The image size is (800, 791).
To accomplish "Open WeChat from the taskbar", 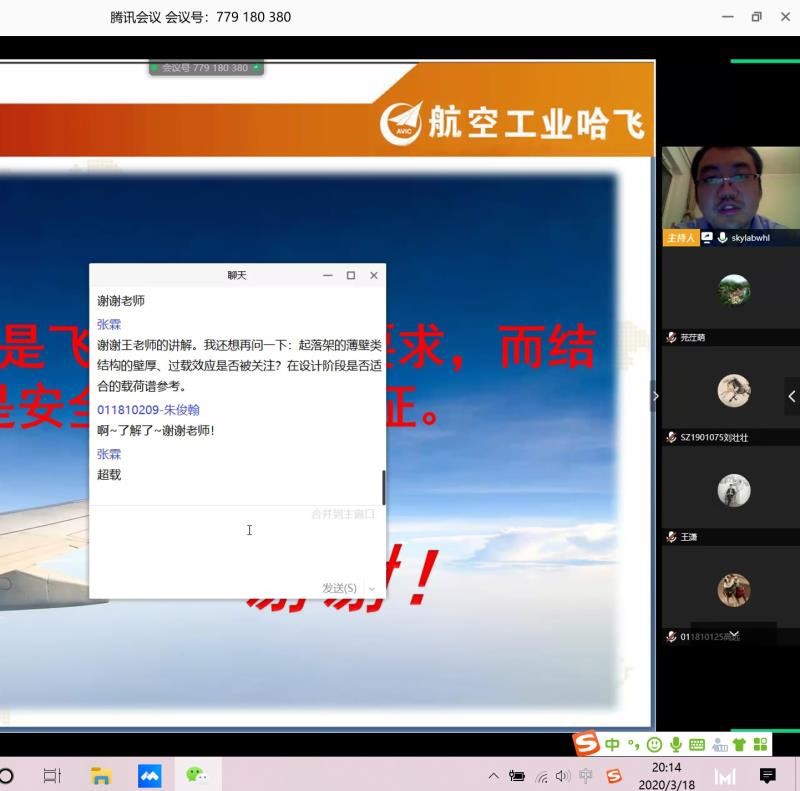I will point(196,775).
